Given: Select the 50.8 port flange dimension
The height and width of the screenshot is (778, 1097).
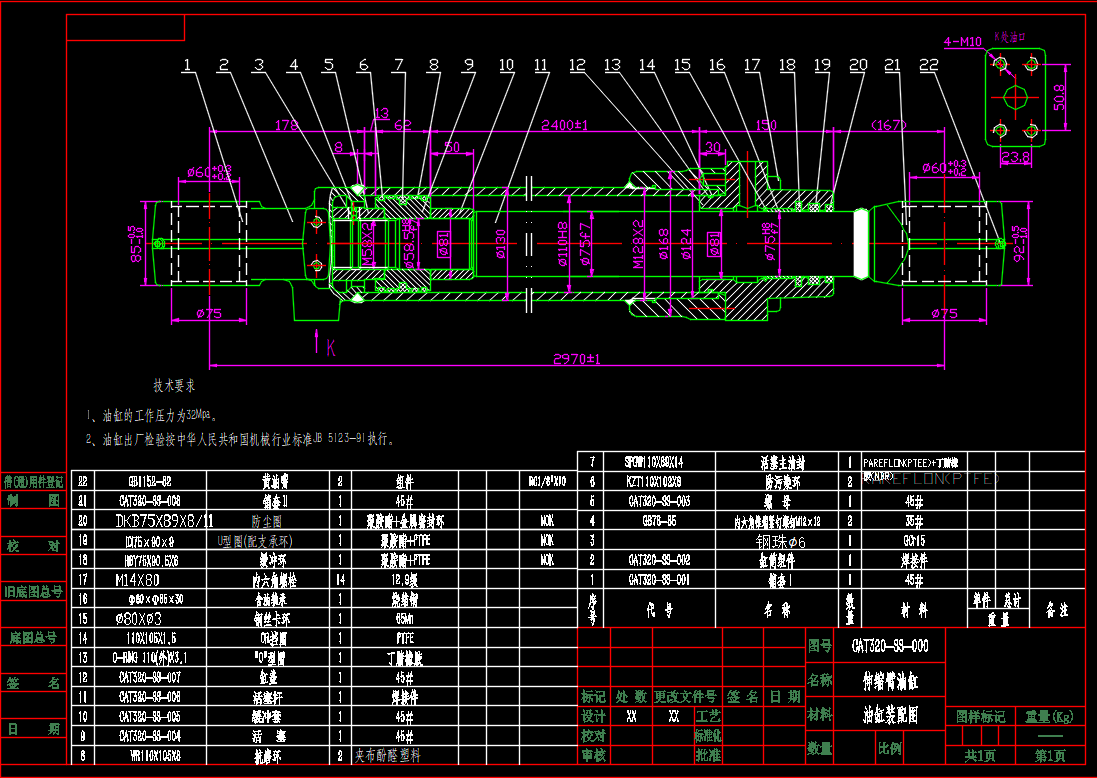Looking at the screenshot, I should coord(1060,97).
